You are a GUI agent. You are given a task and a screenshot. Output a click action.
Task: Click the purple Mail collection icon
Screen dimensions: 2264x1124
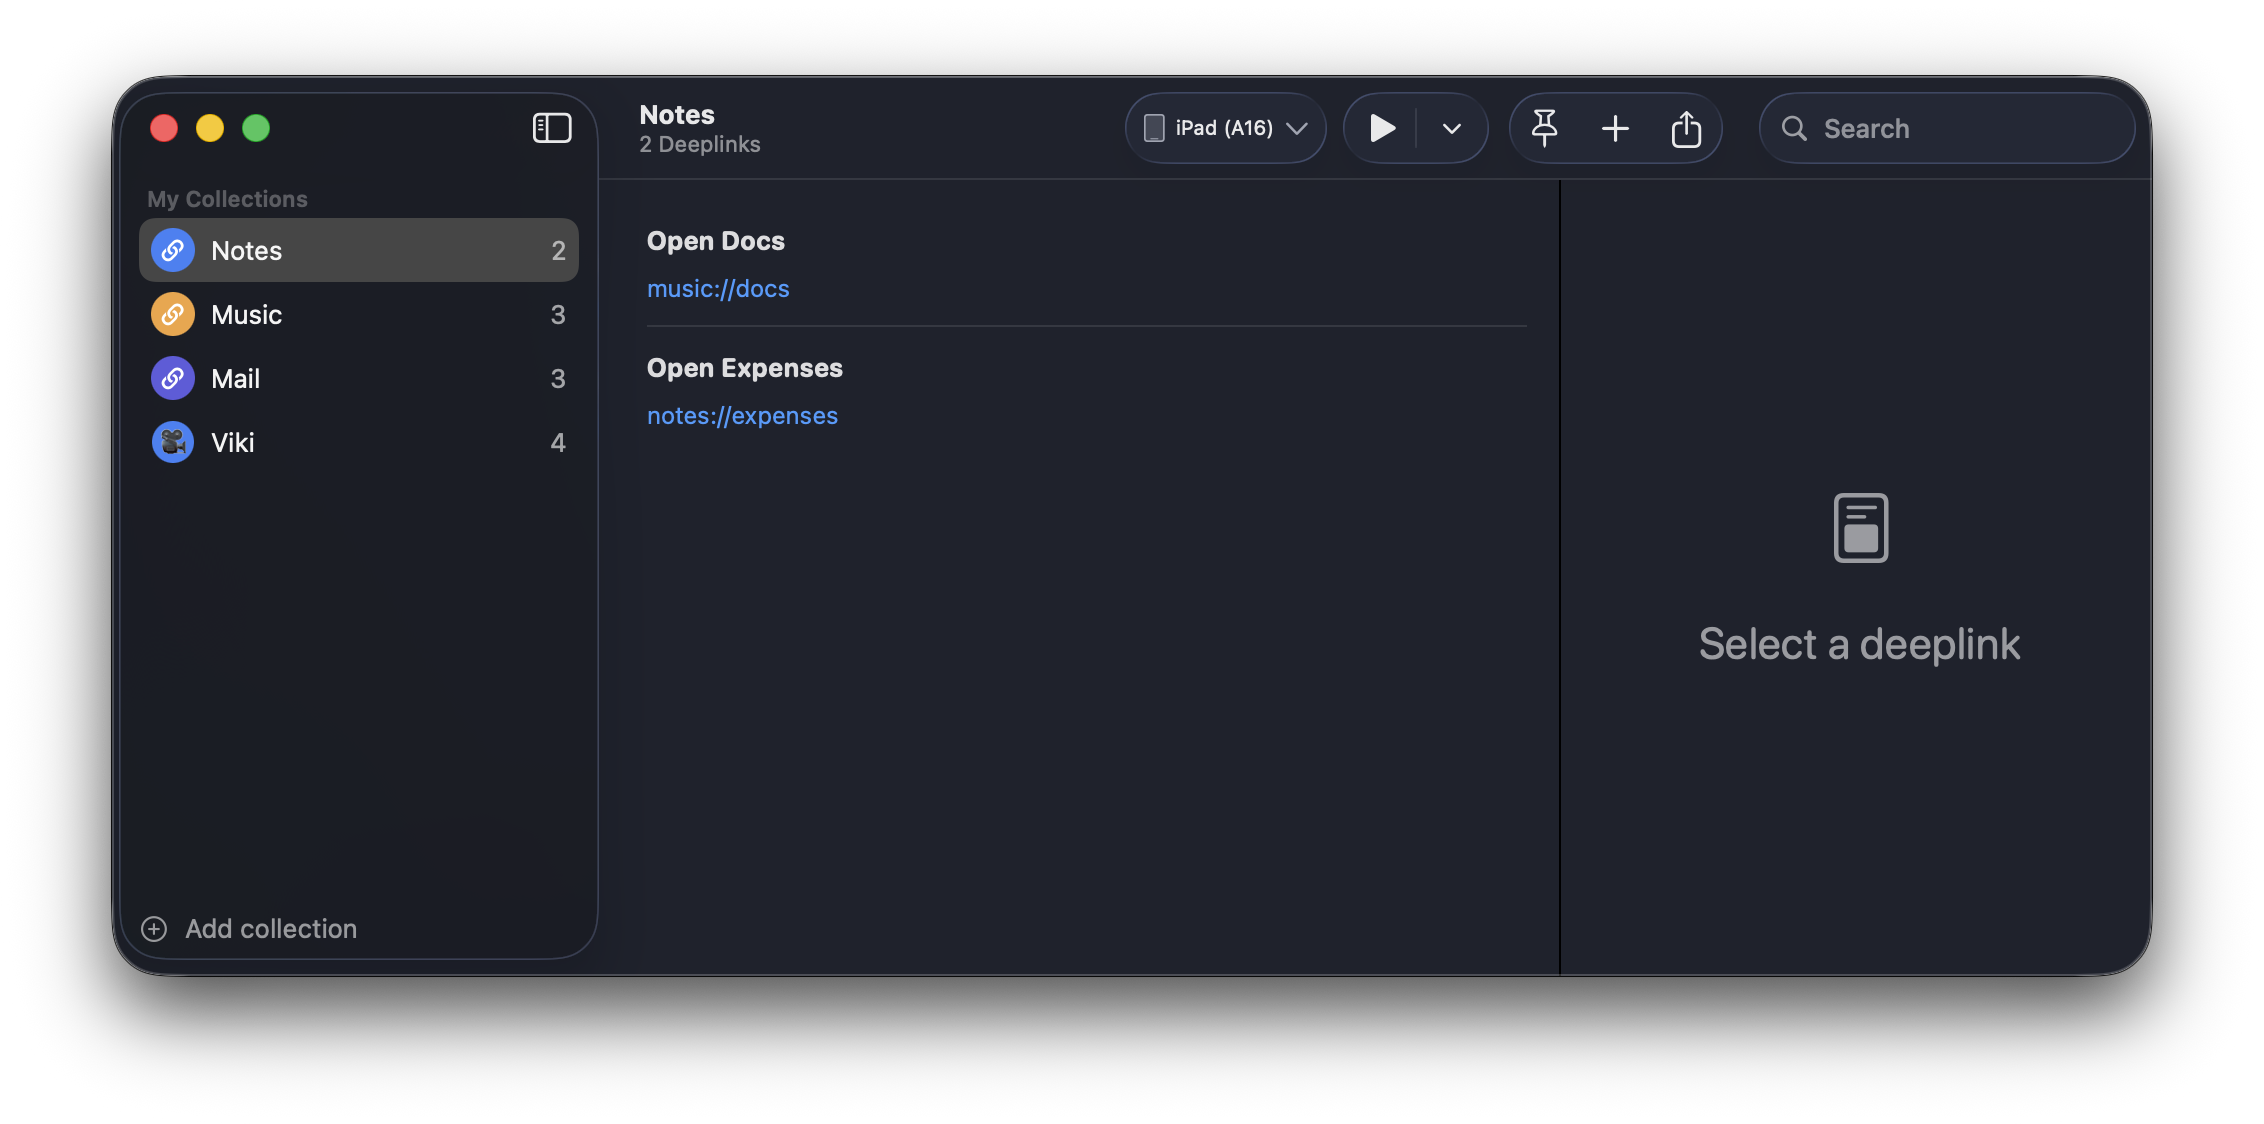[x=173, y=378]
